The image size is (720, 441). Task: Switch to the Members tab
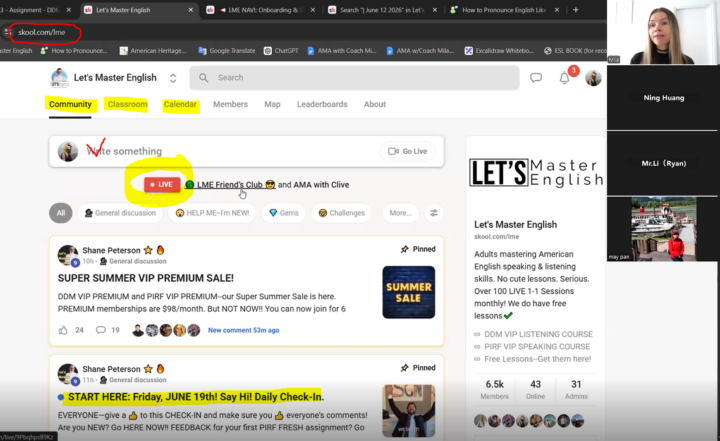[x=230, y=104]
